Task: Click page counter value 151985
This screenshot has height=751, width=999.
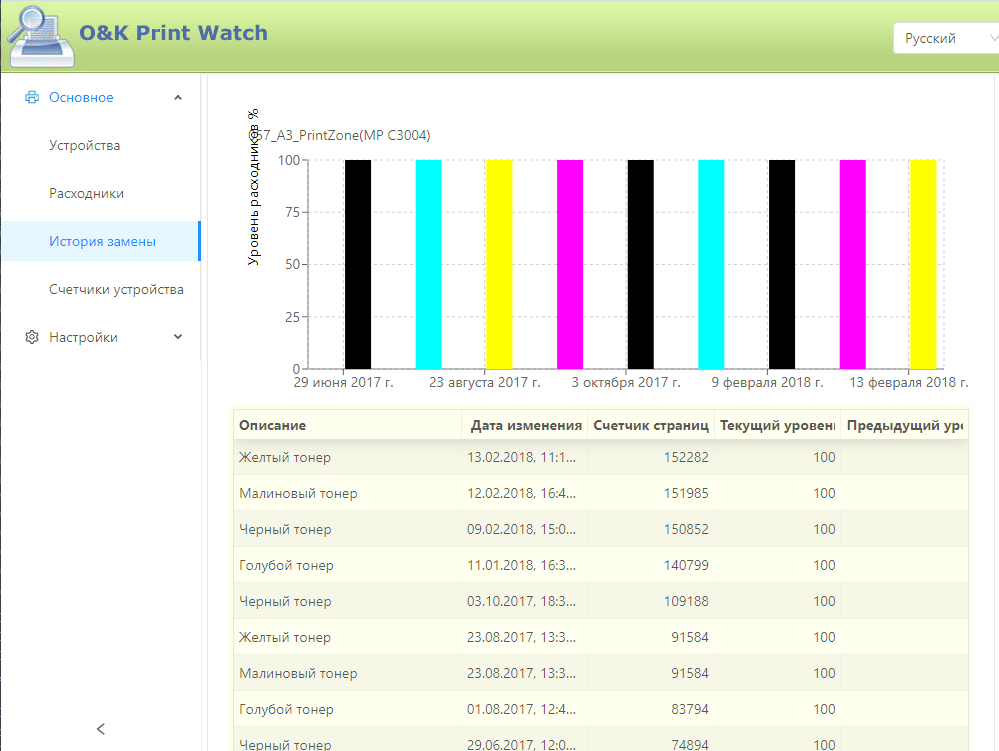Action: [686, 493]
